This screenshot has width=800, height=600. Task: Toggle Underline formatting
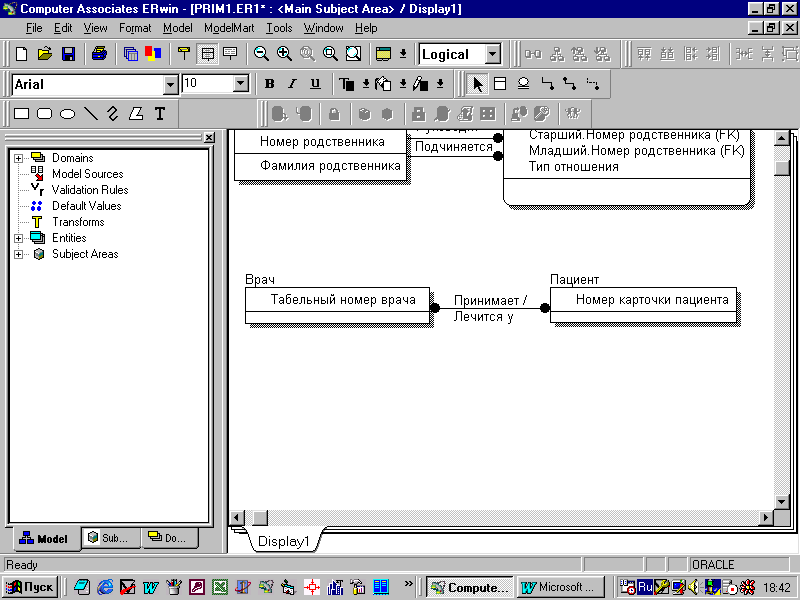click(x=315, y=84)
